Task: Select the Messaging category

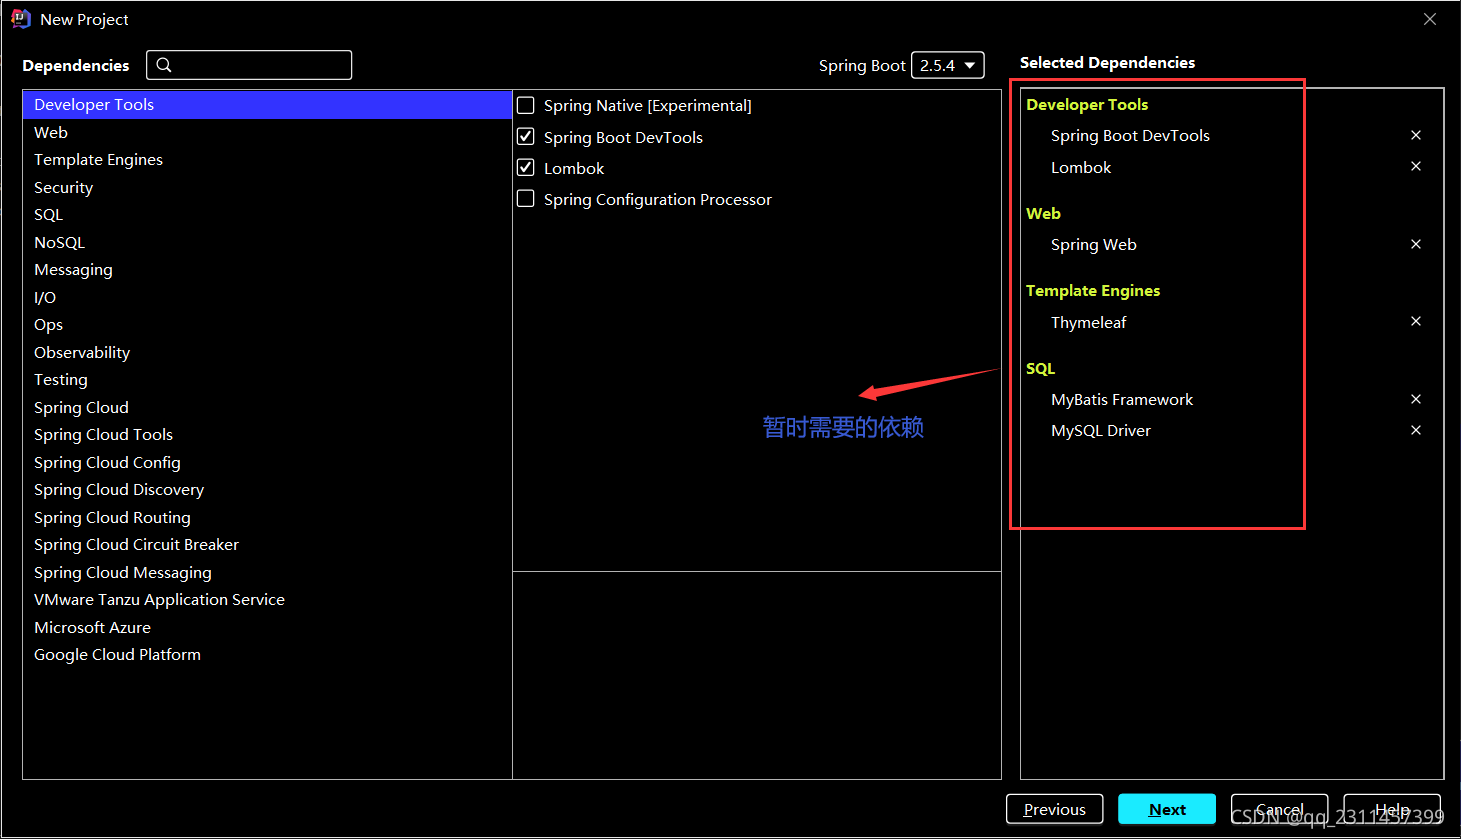Action: coord(267,270)
